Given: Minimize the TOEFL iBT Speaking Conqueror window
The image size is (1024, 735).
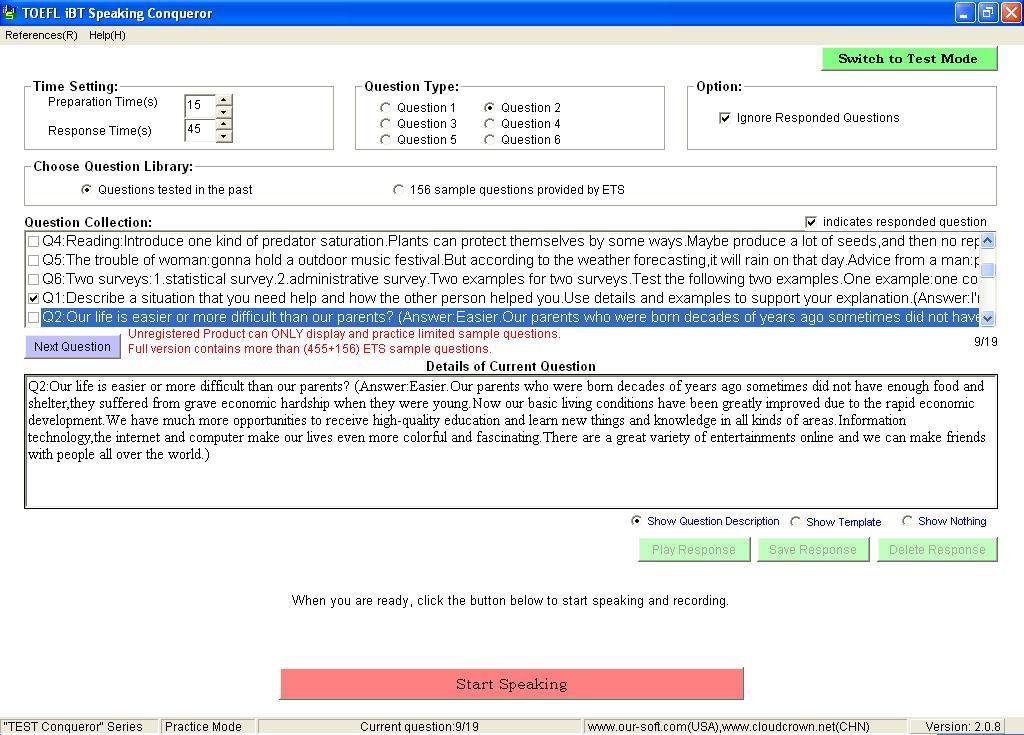Looking at the screenshot, I should (965, 12).
